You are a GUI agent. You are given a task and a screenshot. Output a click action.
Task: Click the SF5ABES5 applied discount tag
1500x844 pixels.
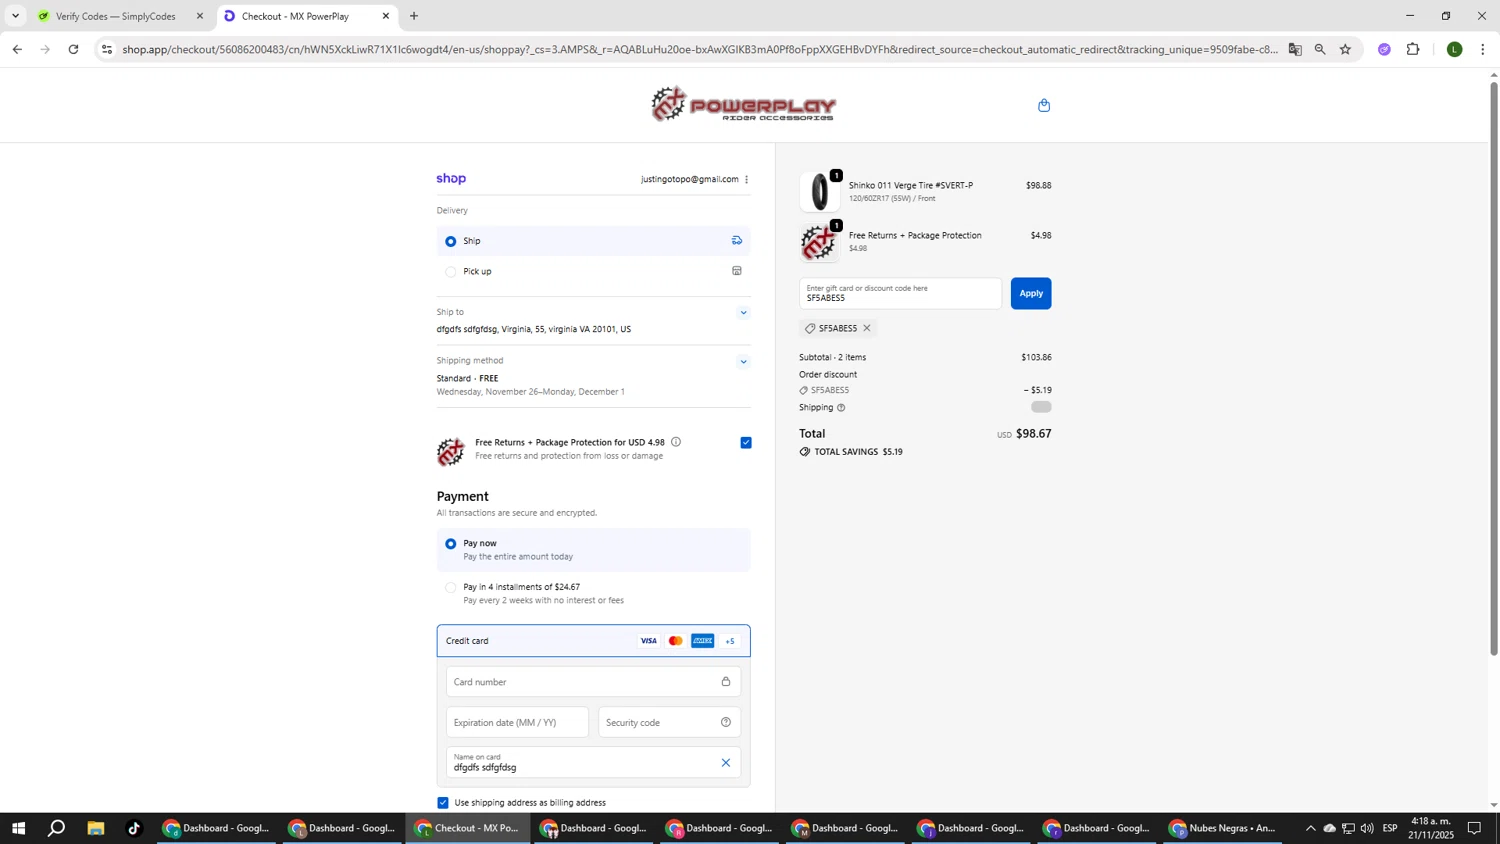pos(838,329)
